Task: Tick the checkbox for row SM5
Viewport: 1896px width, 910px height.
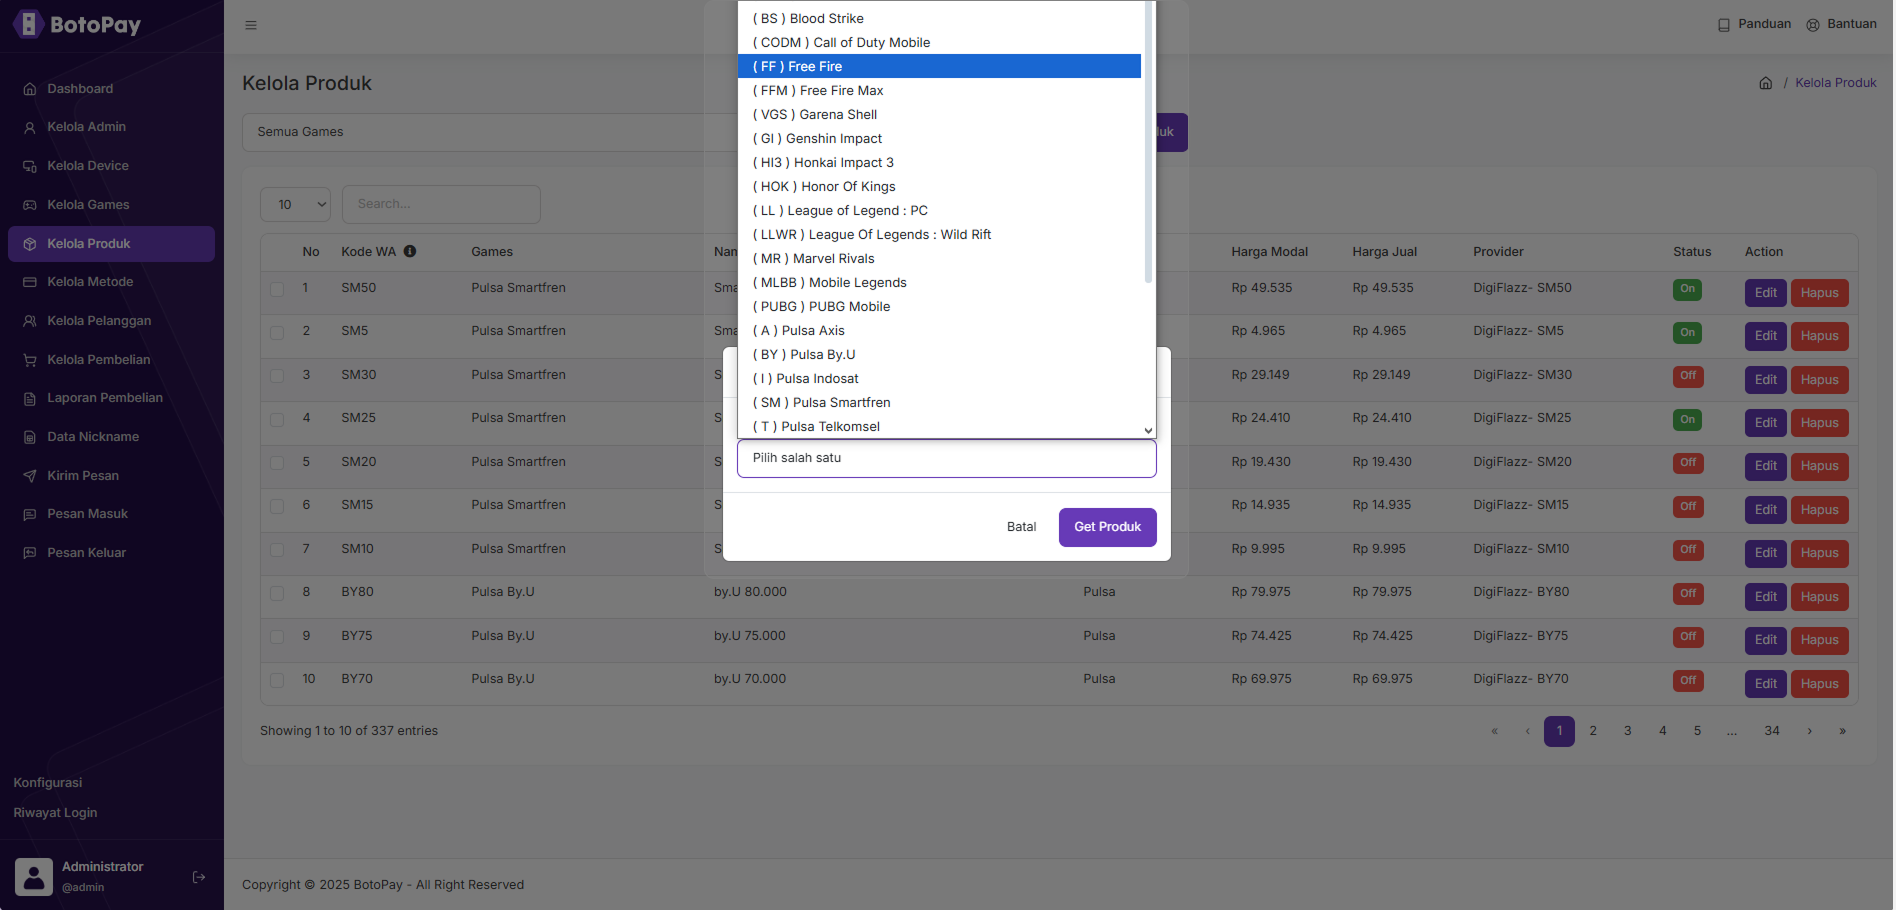Action: (277, 332)
